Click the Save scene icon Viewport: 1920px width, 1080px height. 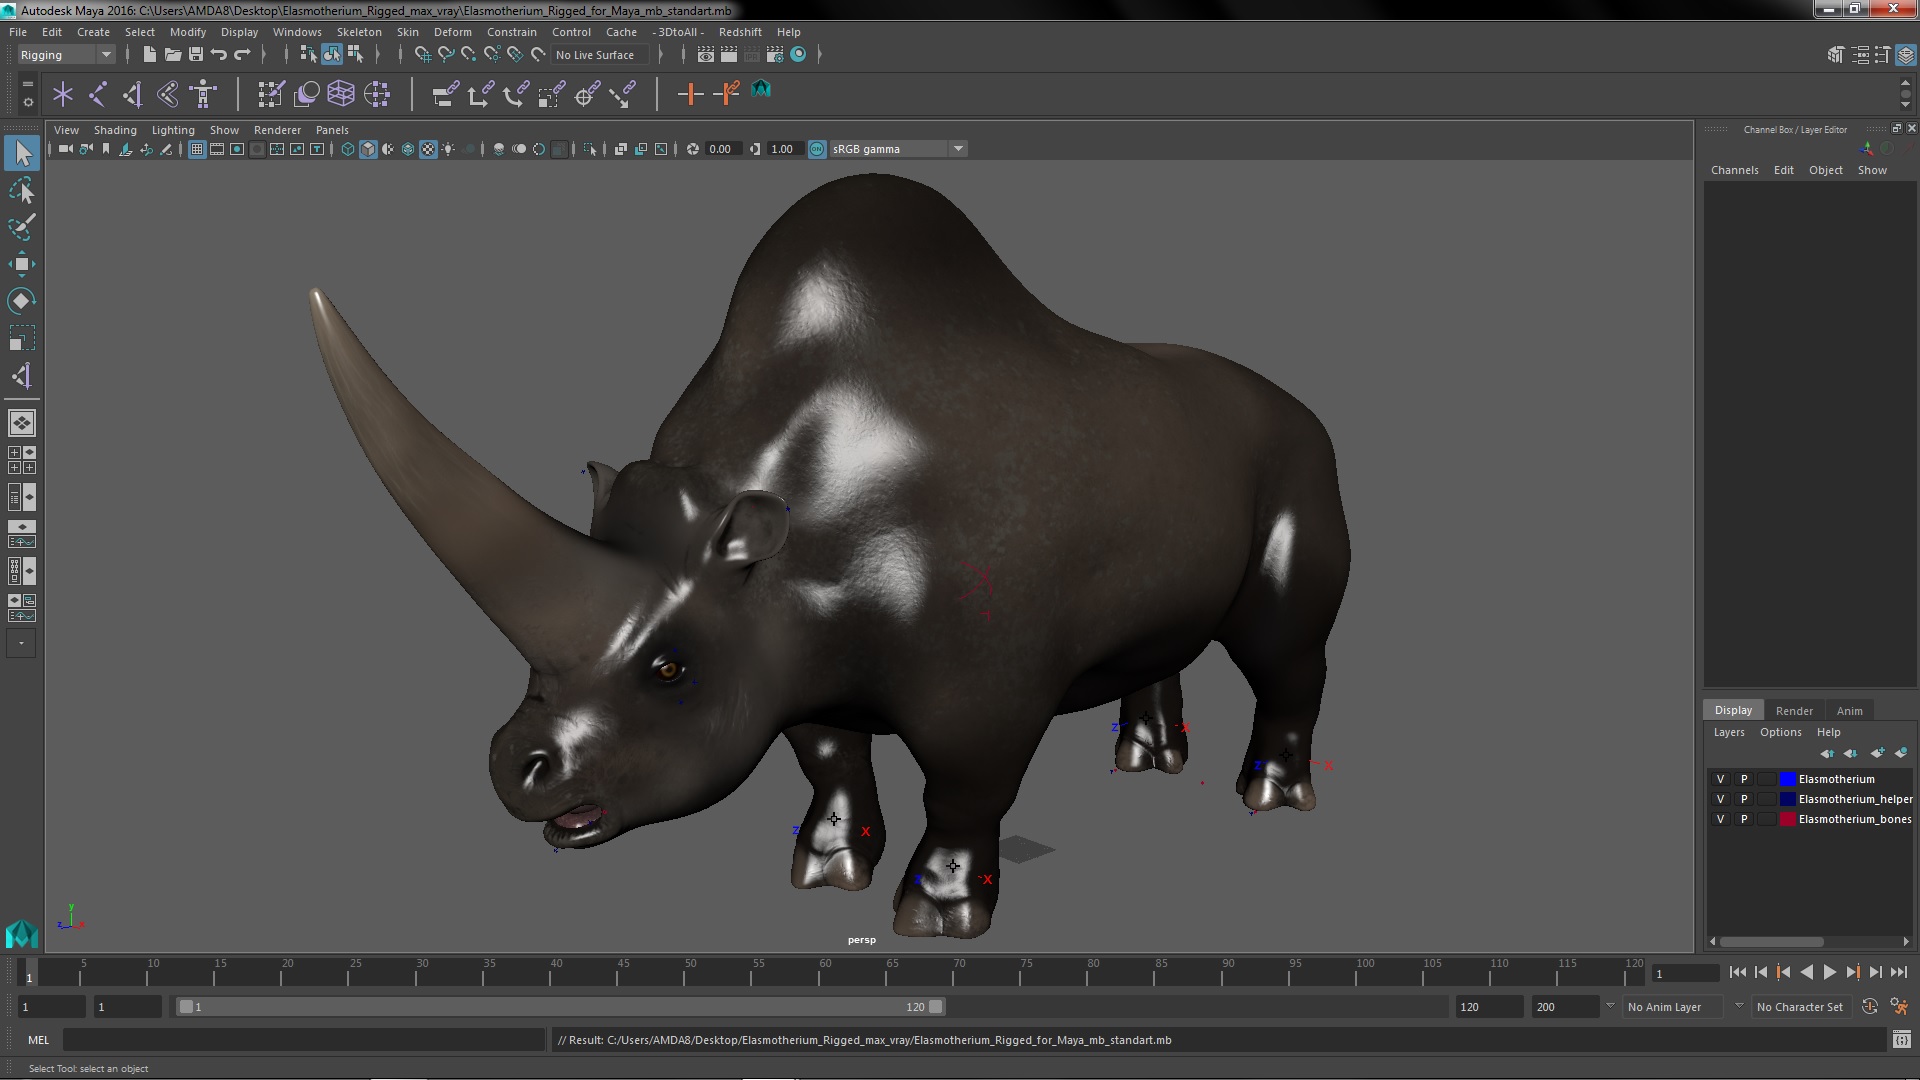coord(196,55)
